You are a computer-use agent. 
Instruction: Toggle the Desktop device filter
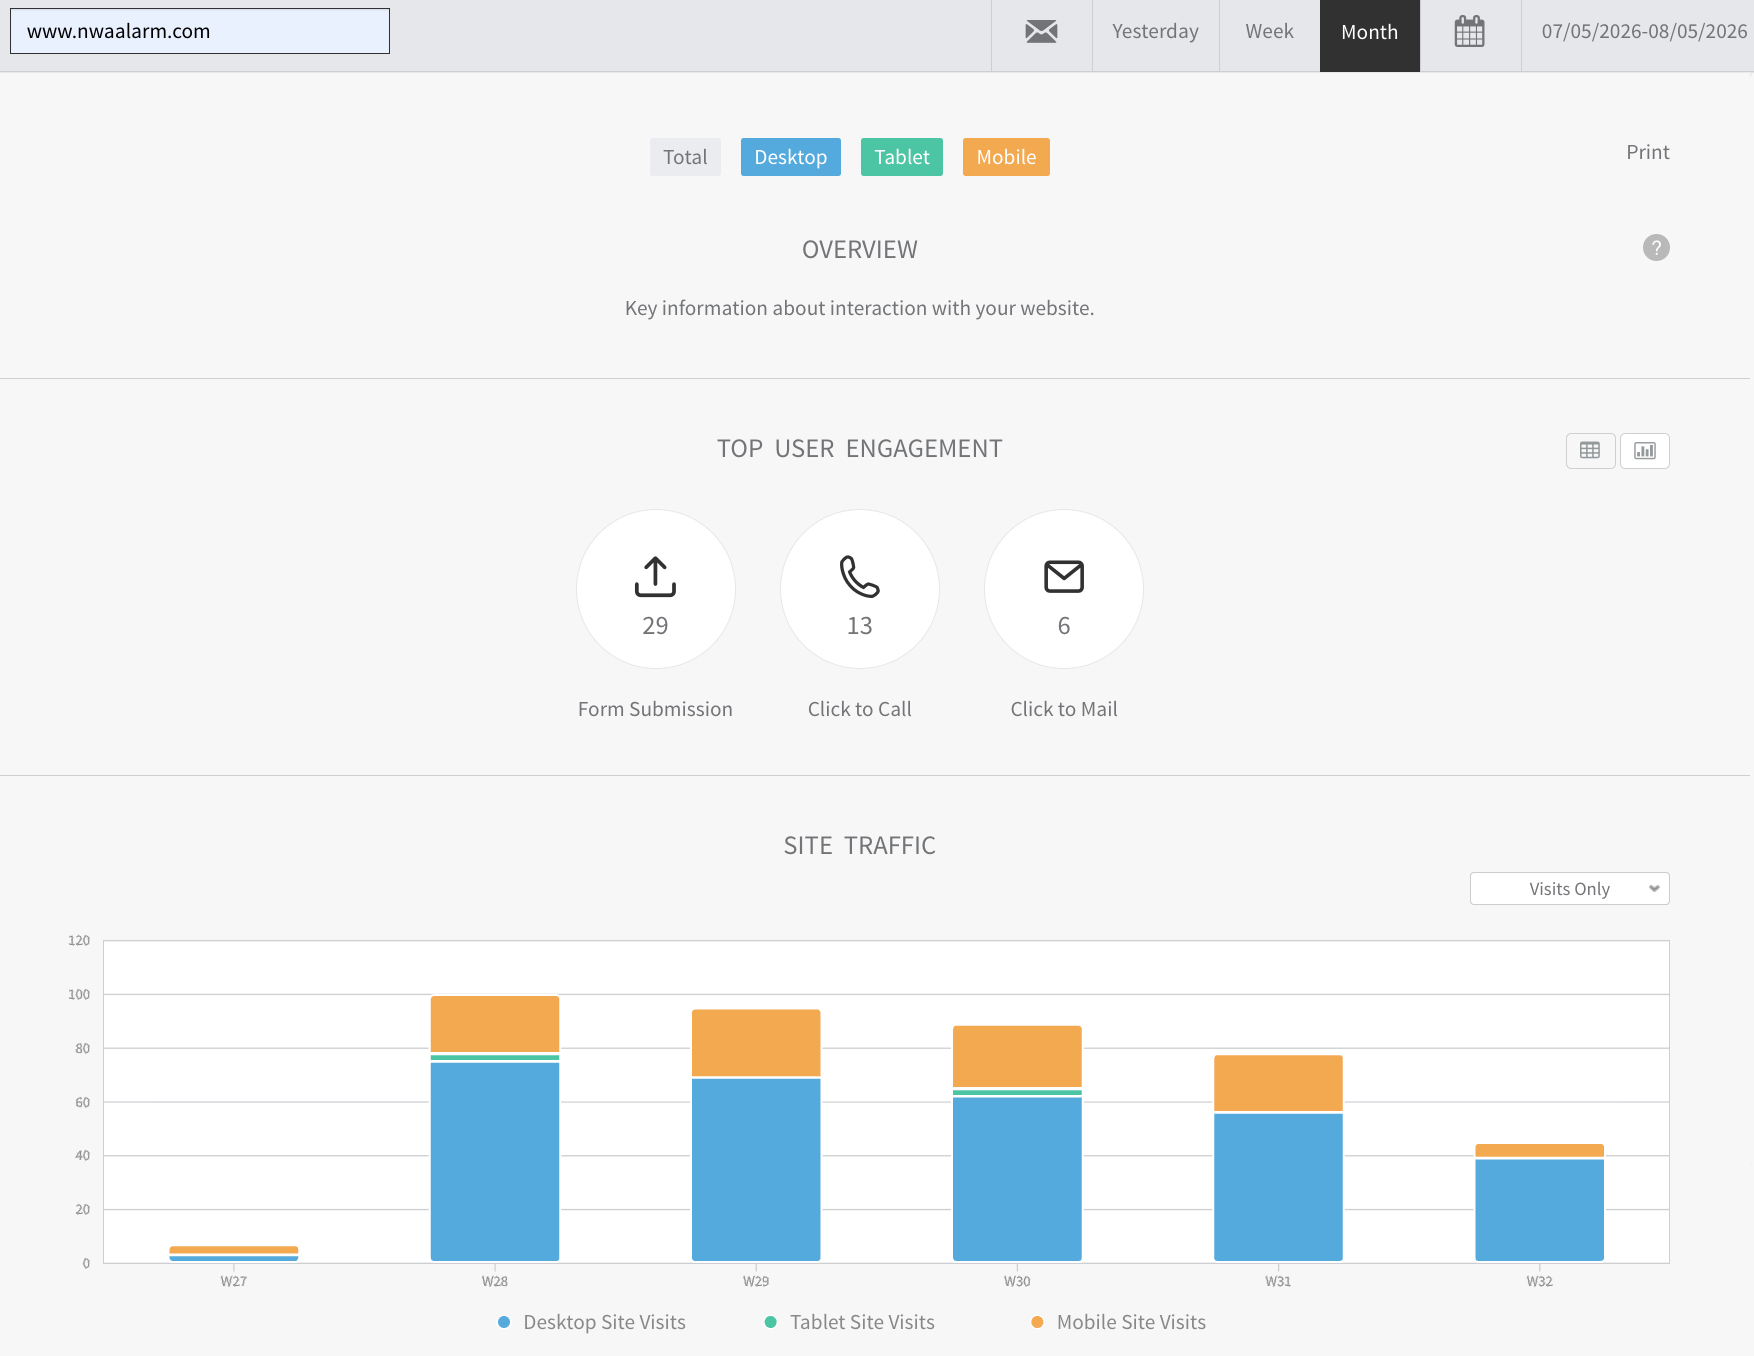click(x=791, y=157)
